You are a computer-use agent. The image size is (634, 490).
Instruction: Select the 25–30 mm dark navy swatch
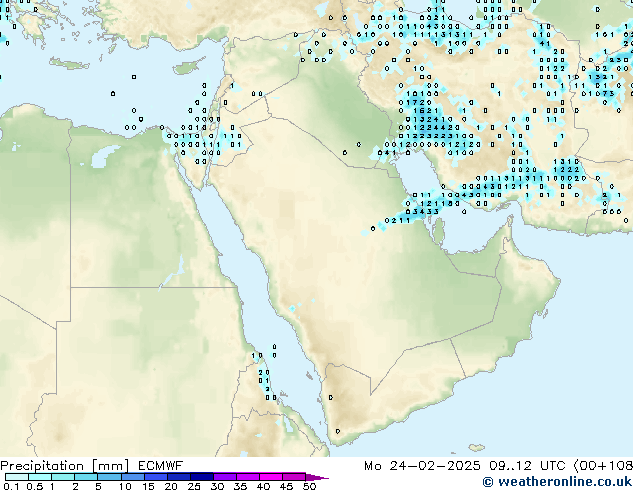[x=201, y=477]
